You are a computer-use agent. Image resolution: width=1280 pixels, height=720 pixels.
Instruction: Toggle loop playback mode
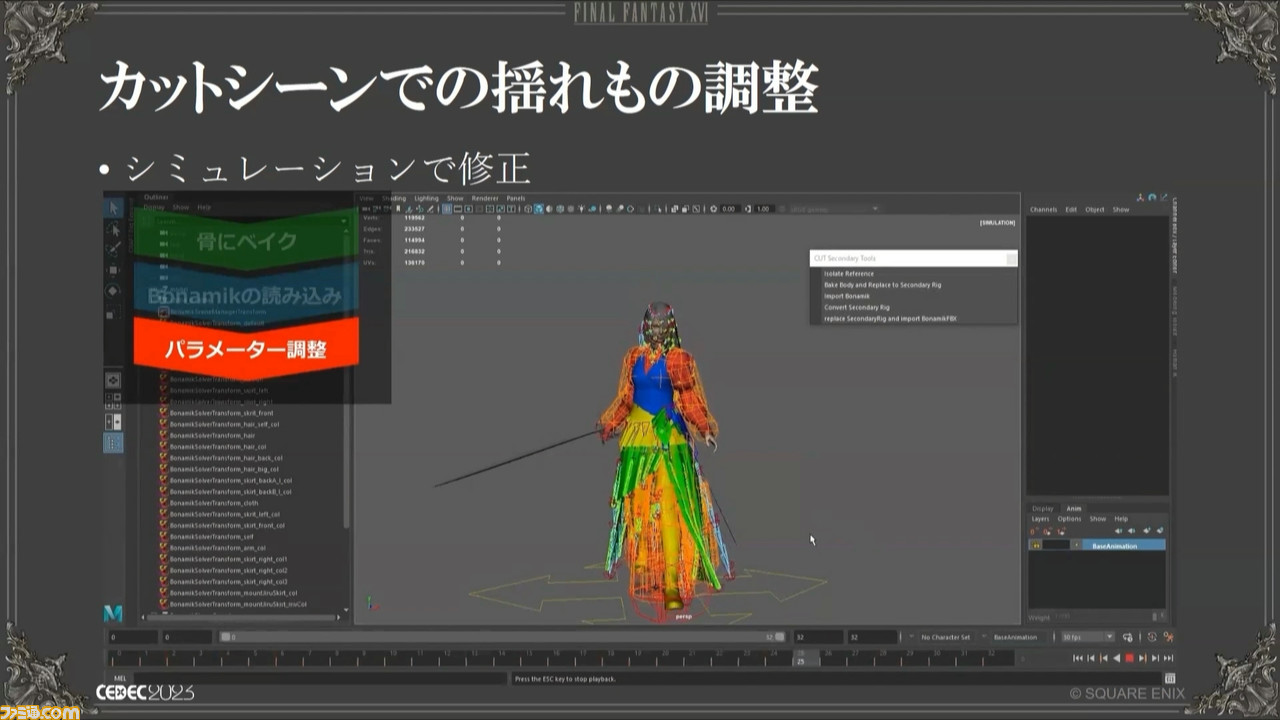tap(1128, 637)
